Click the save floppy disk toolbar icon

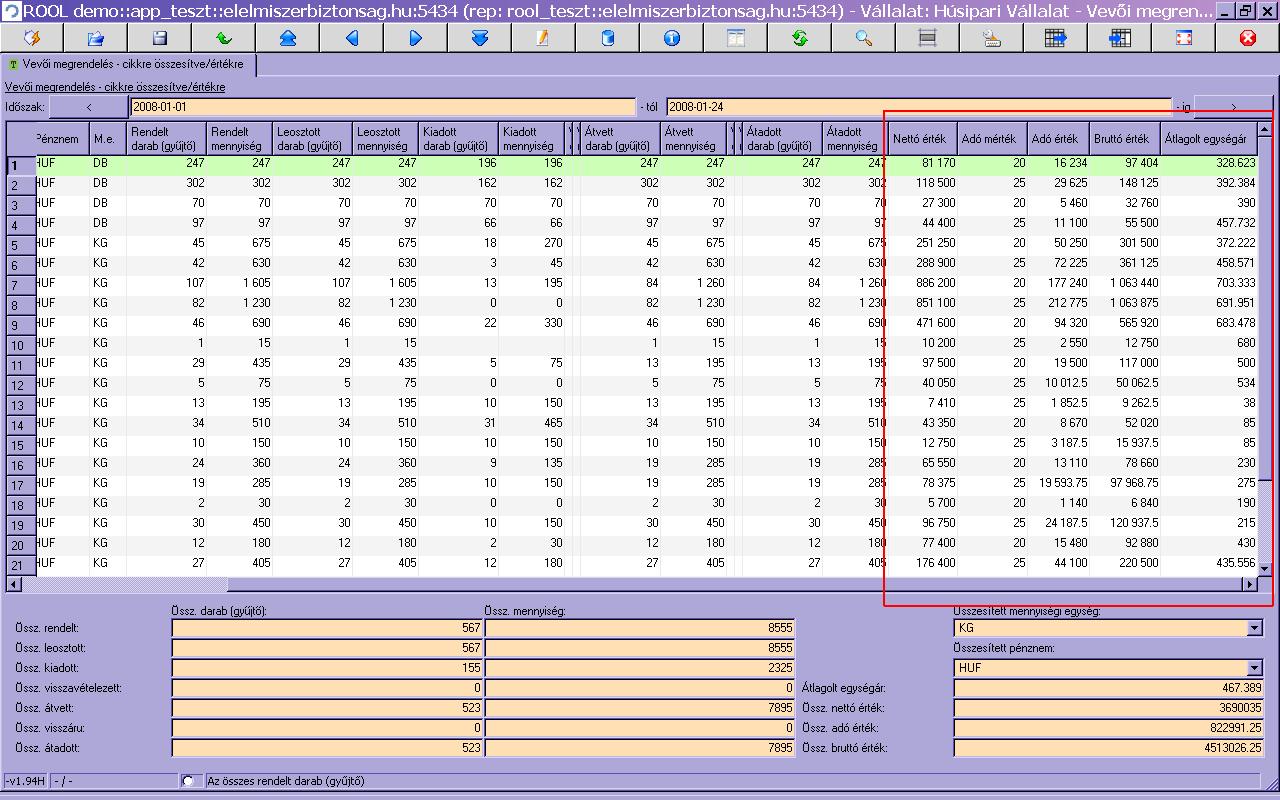point(160,38)
